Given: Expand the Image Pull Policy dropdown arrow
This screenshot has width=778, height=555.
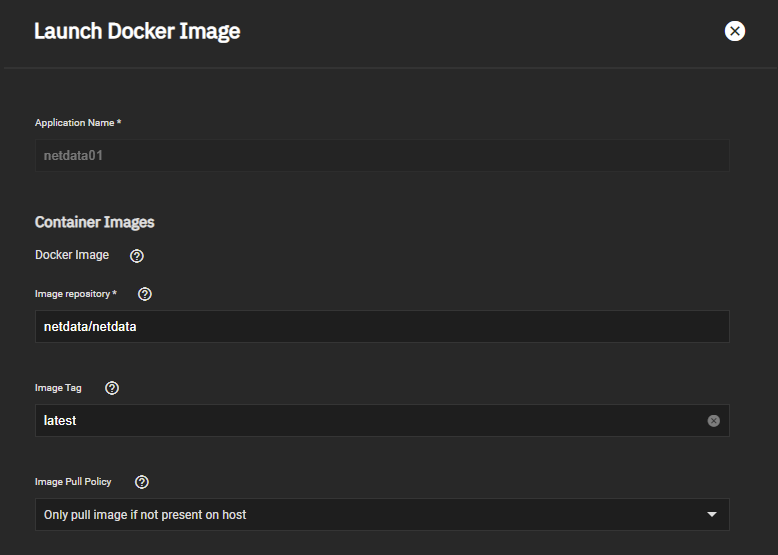Looking at the screenshot, I should tap(712, 515).
